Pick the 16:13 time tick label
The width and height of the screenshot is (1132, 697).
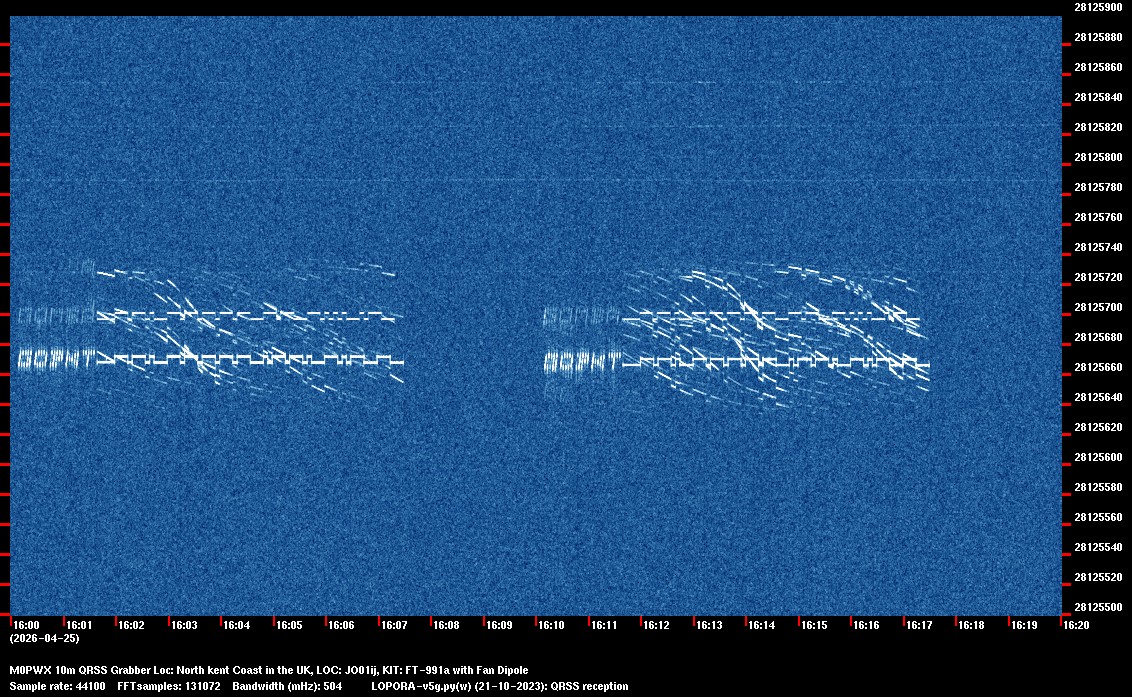(x=709, y=625)
